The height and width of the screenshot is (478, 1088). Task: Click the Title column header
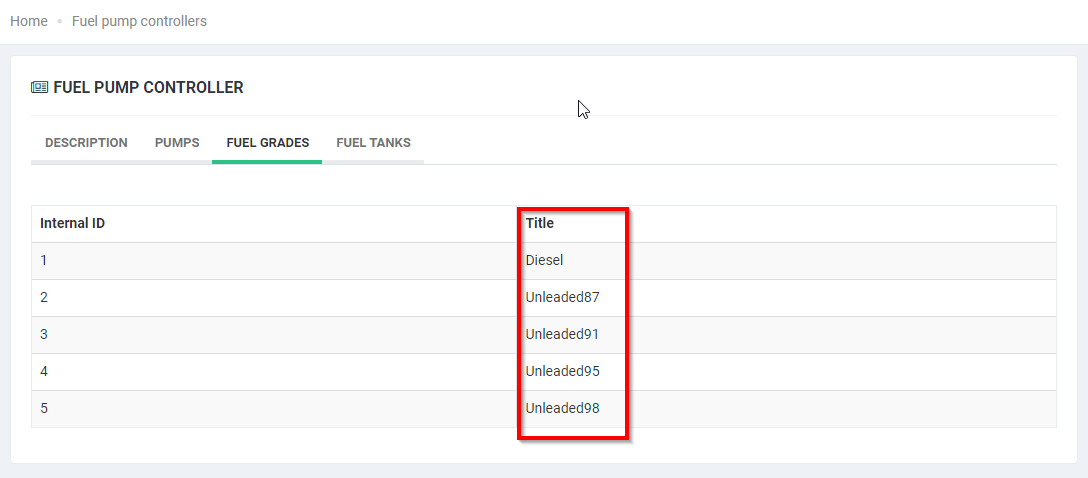(540, 223)
